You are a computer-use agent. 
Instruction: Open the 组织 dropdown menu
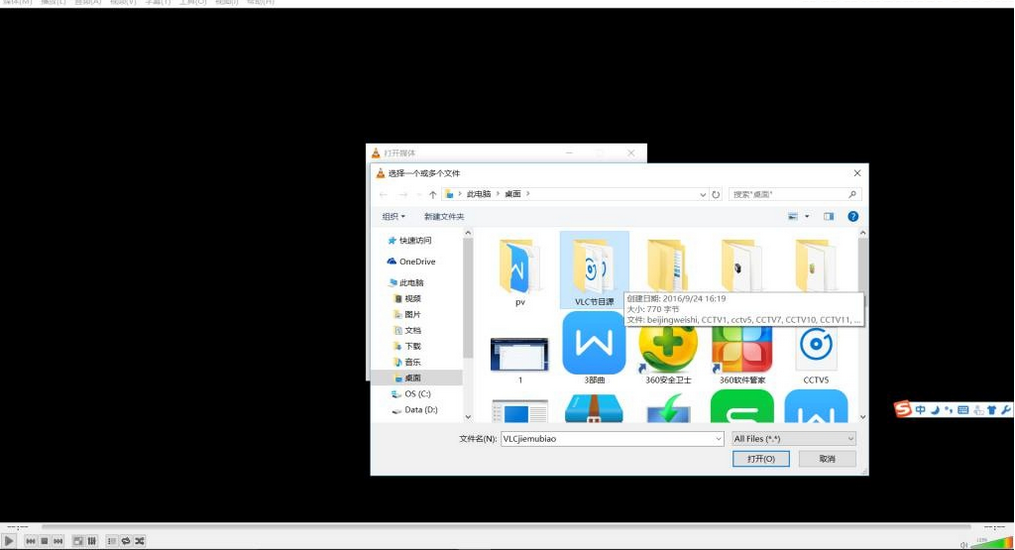coord(394,216)
